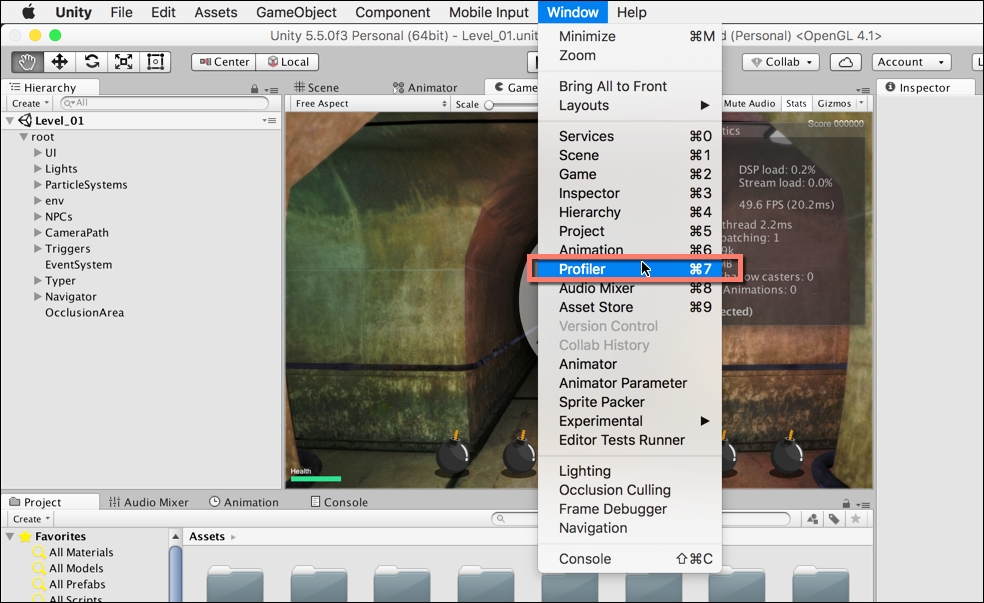
Task: Choose Frame Debugger from the Window menu
Action: [629, 509]
